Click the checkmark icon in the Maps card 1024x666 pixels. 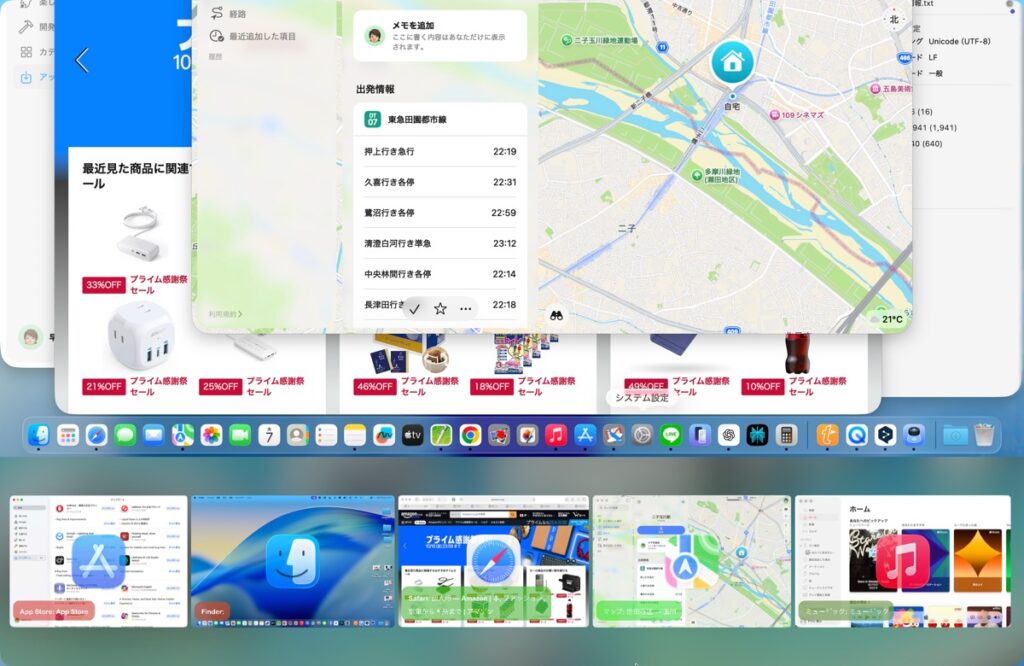(414, 309)
